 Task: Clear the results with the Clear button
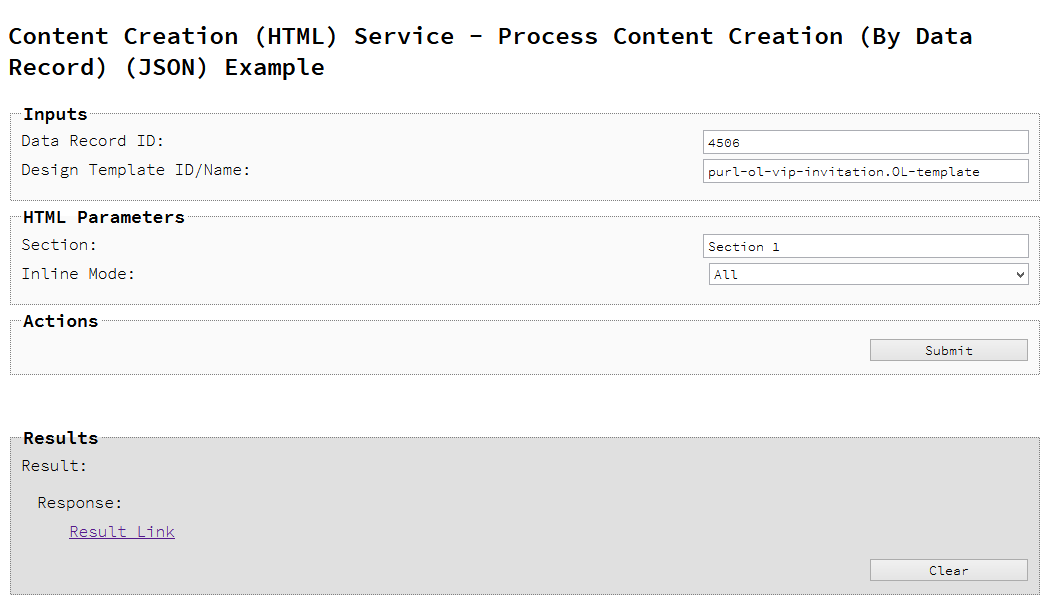(x=948, y=570)
